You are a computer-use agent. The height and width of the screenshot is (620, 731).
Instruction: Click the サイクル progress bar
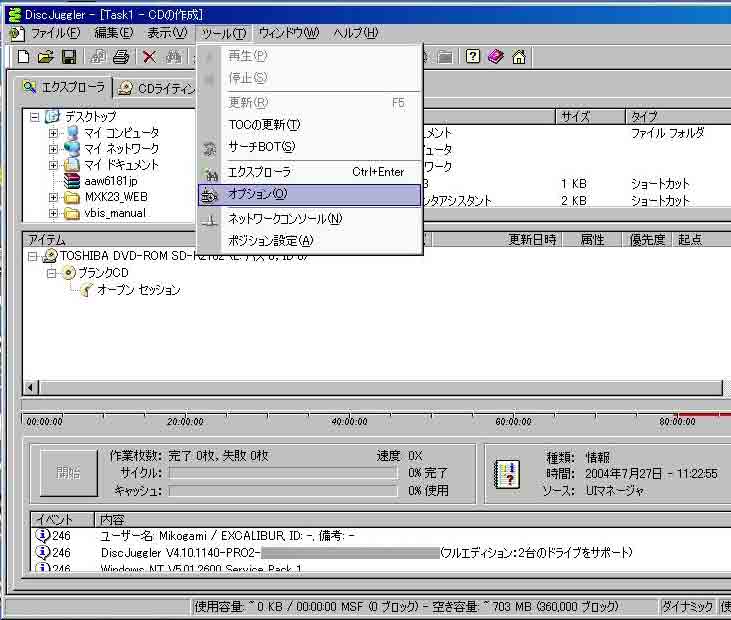tap(283, 473)
